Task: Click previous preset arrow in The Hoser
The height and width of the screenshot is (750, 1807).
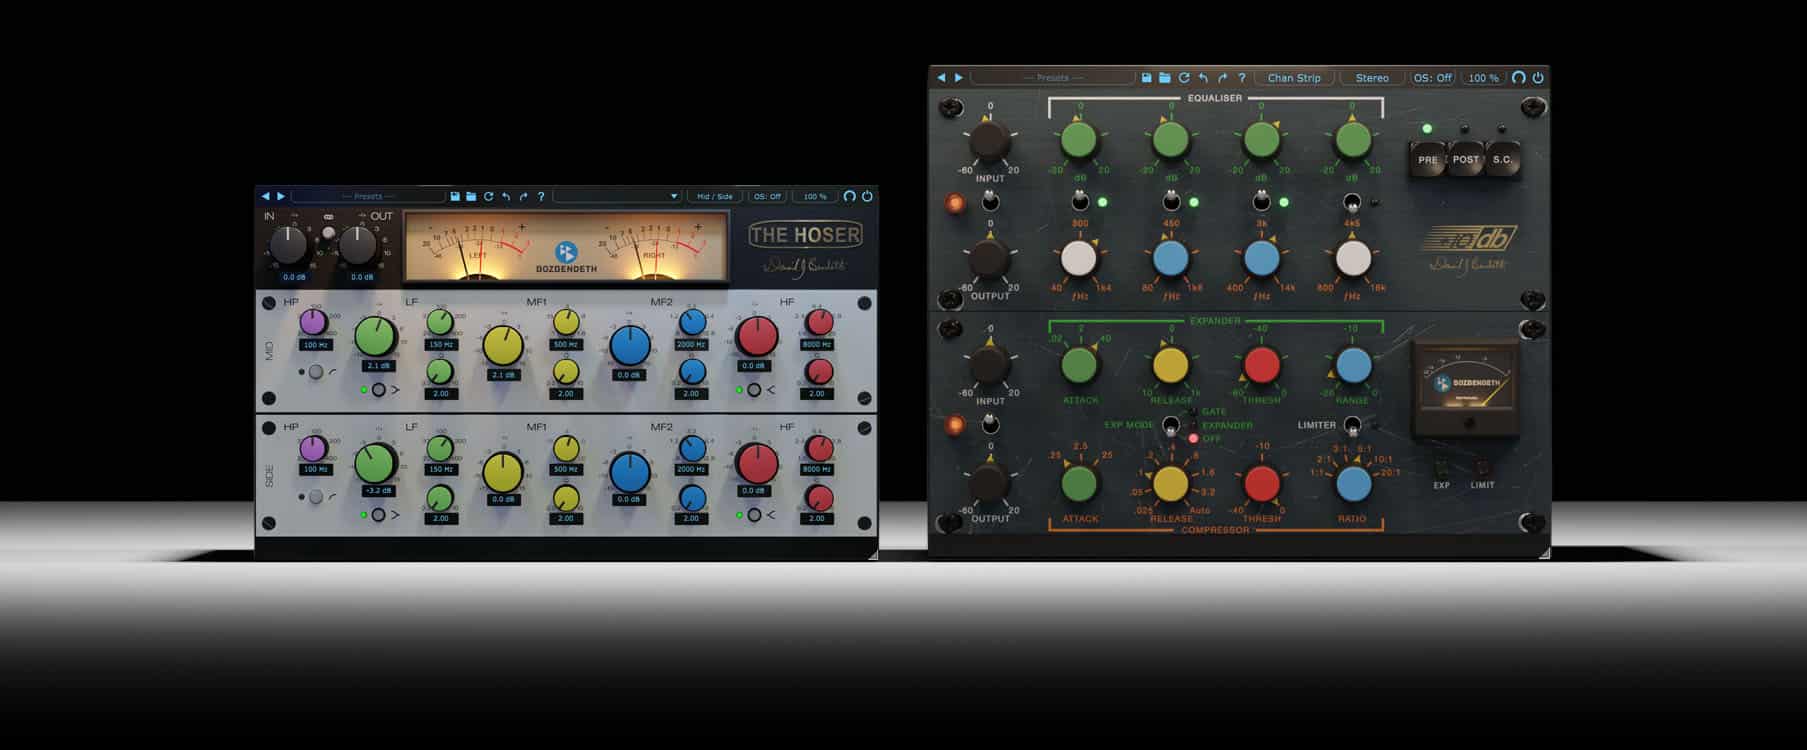Action: (265, 197)
